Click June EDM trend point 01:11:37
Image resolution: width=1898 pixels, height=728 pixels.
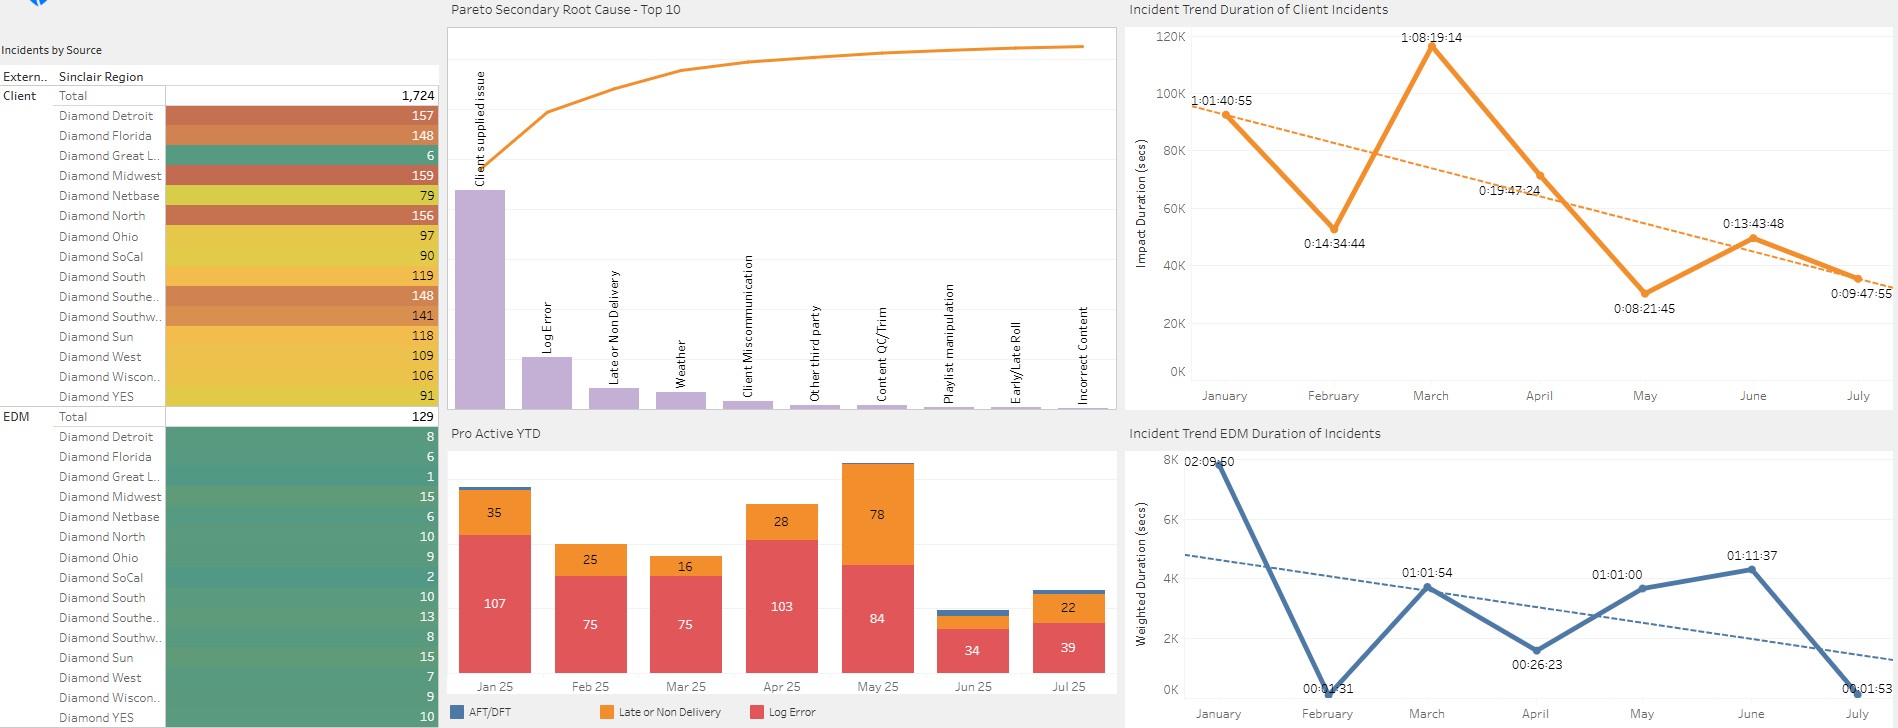[1751, 570]
